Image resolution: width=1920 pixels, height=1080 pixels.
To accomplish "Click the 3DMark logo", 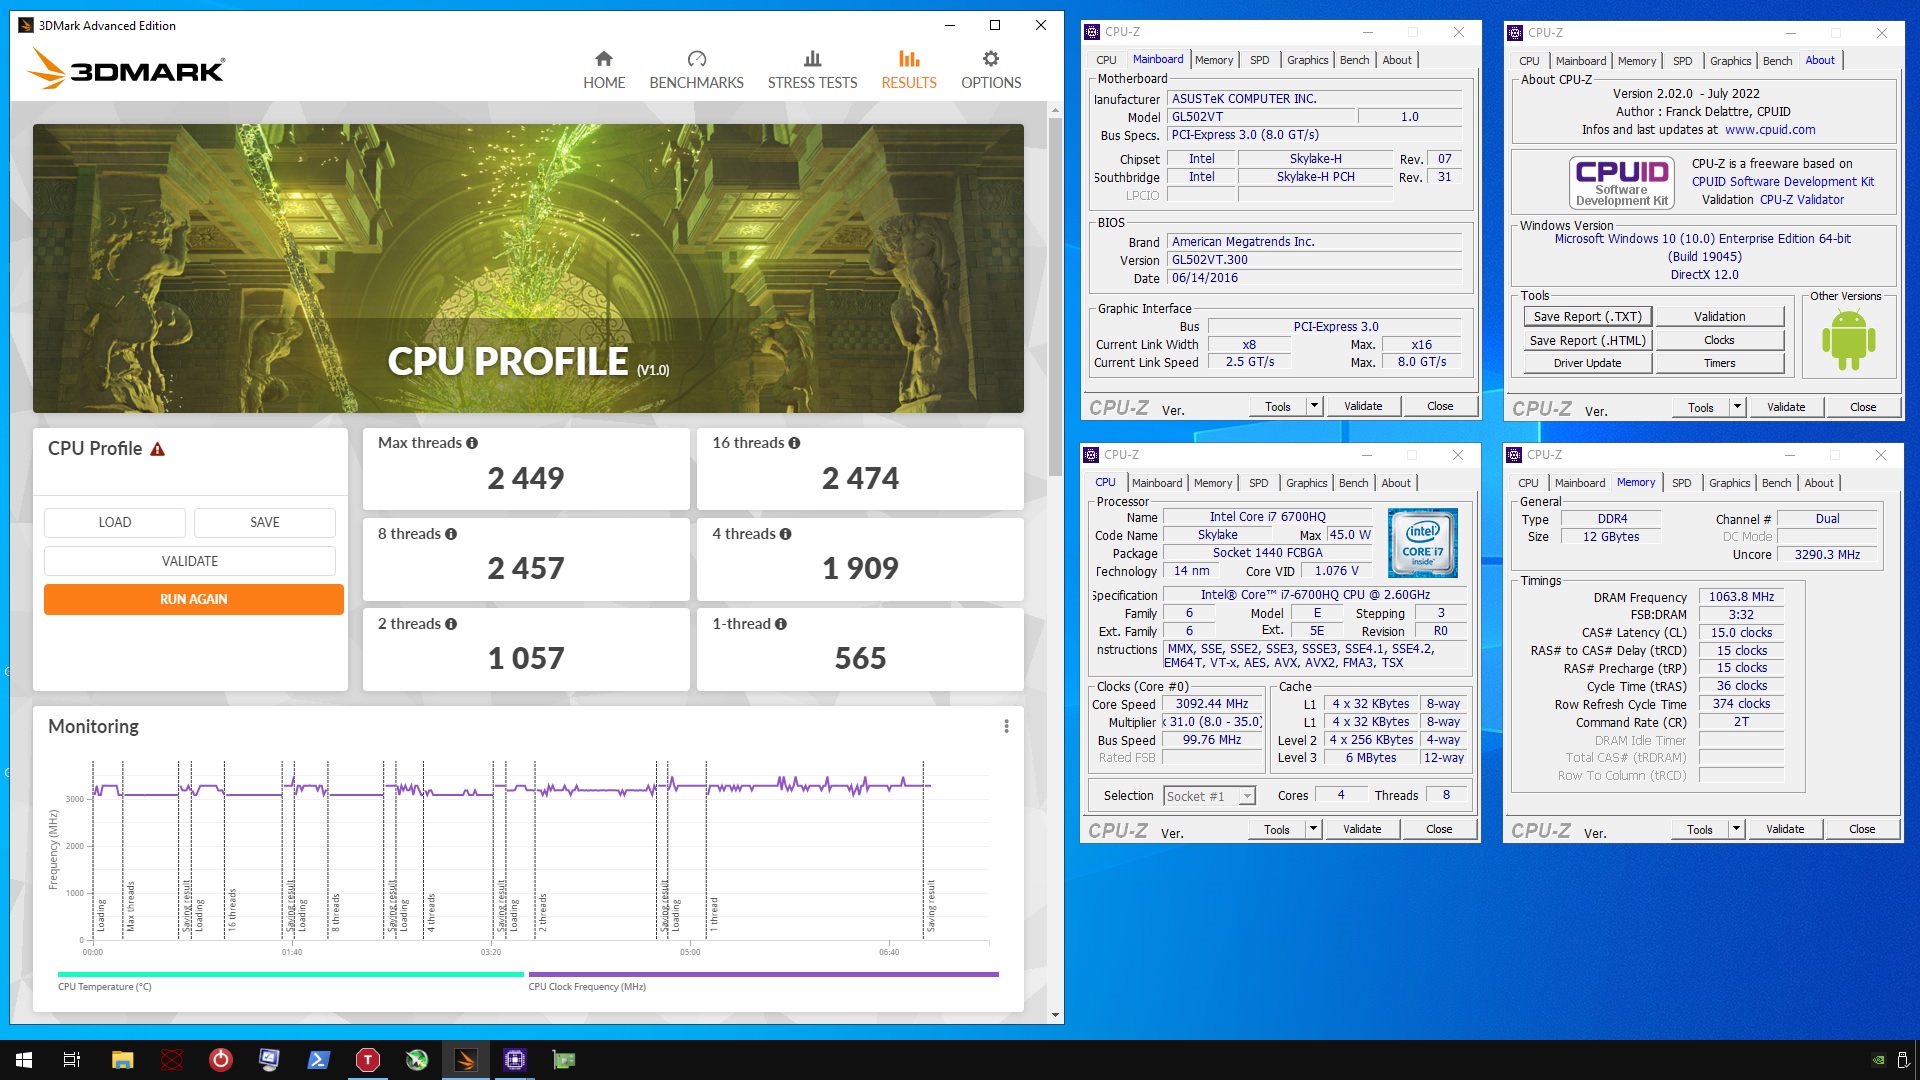I will [x=127, y=69].
